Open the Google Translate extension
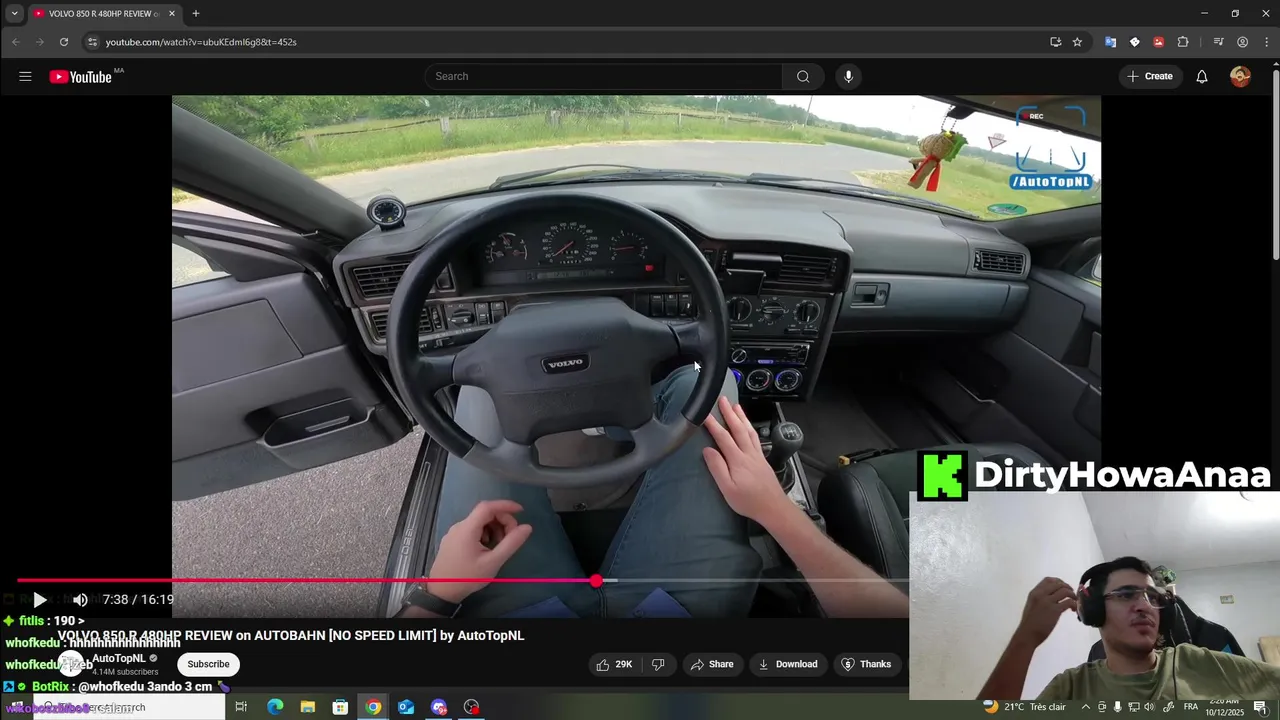The width and height of the screenshot is (1280, 720). 1110,42
